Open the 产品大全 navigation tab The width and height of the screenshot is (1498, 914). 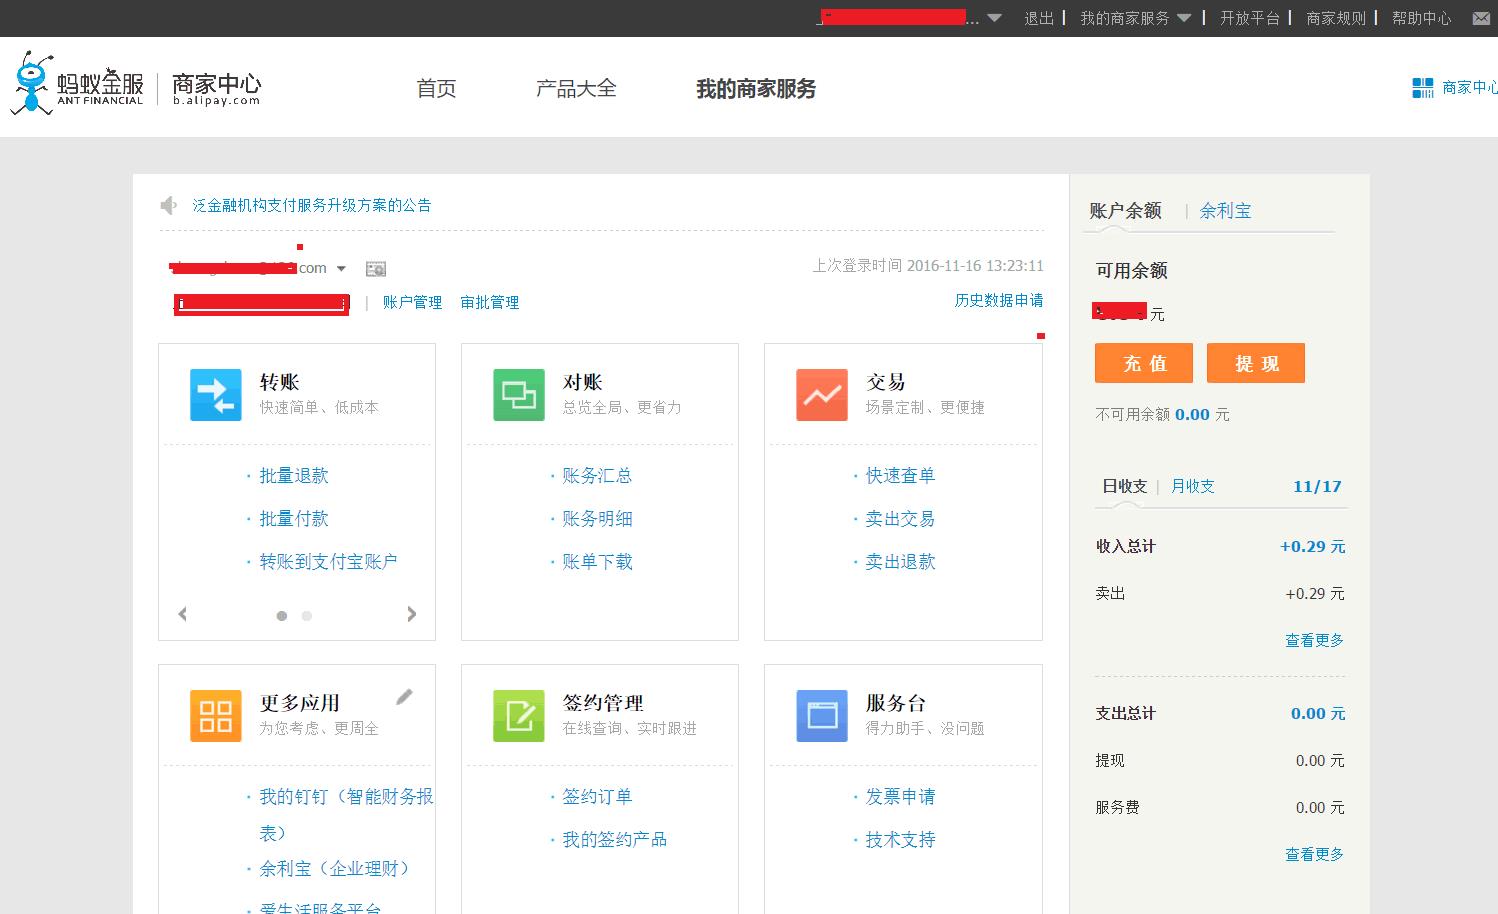576,89
